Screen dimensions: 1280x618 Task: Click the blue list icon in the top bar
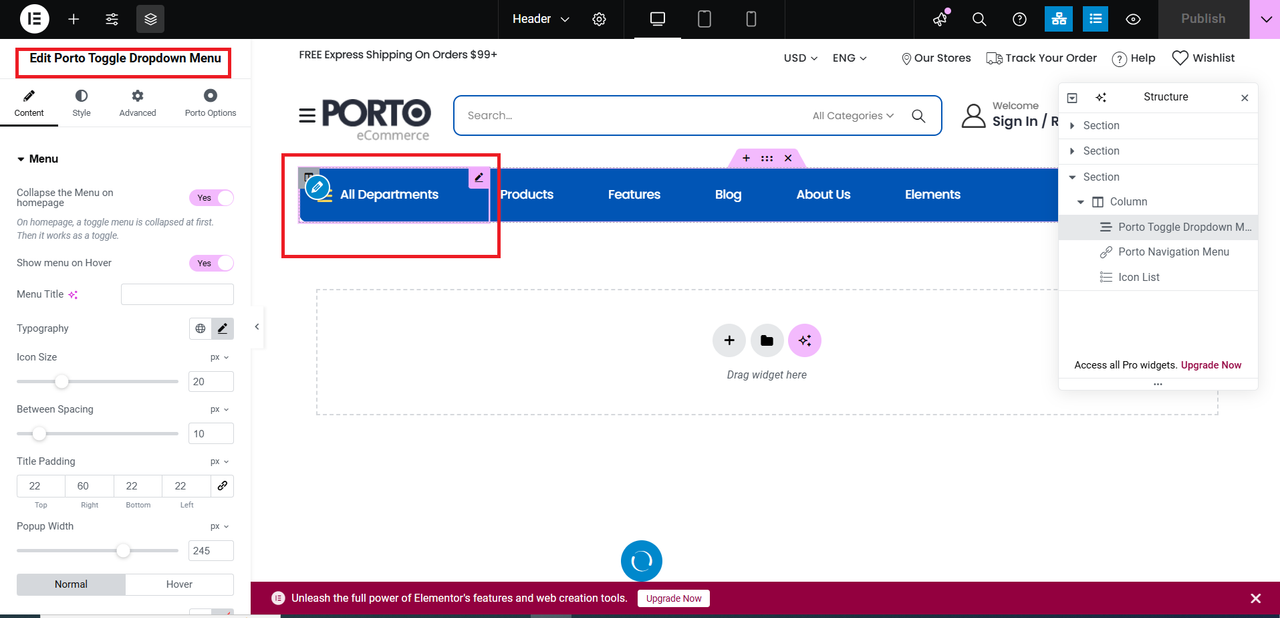tap(1096, 19)
